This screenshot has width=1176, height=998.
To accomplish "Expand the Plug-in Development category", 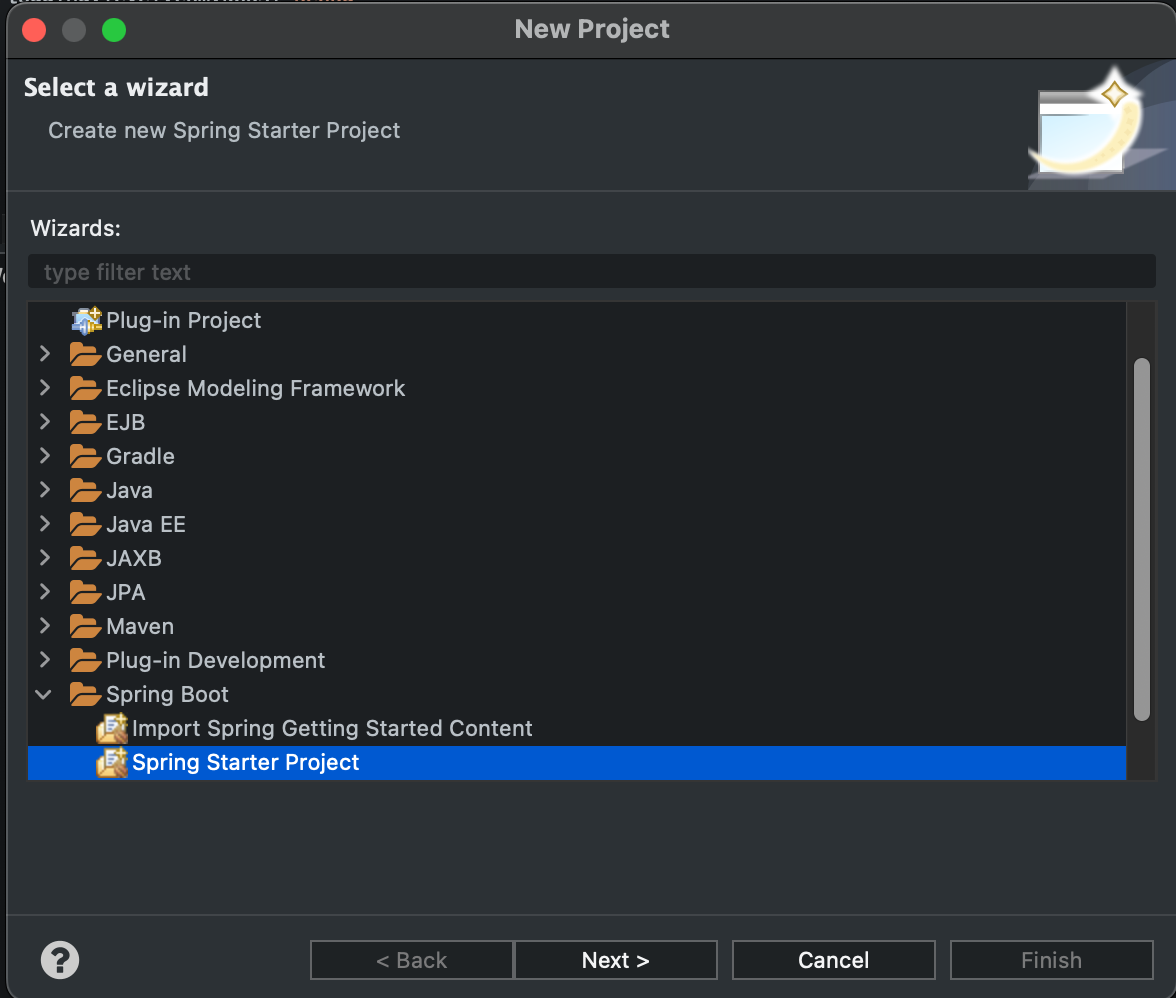I will (x=44, y=660).
